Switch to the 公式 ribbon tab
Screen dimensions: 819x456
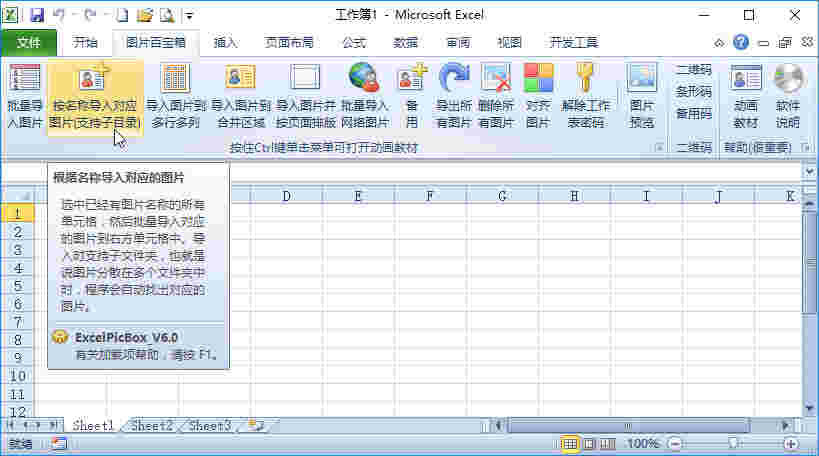coord(354,42)
